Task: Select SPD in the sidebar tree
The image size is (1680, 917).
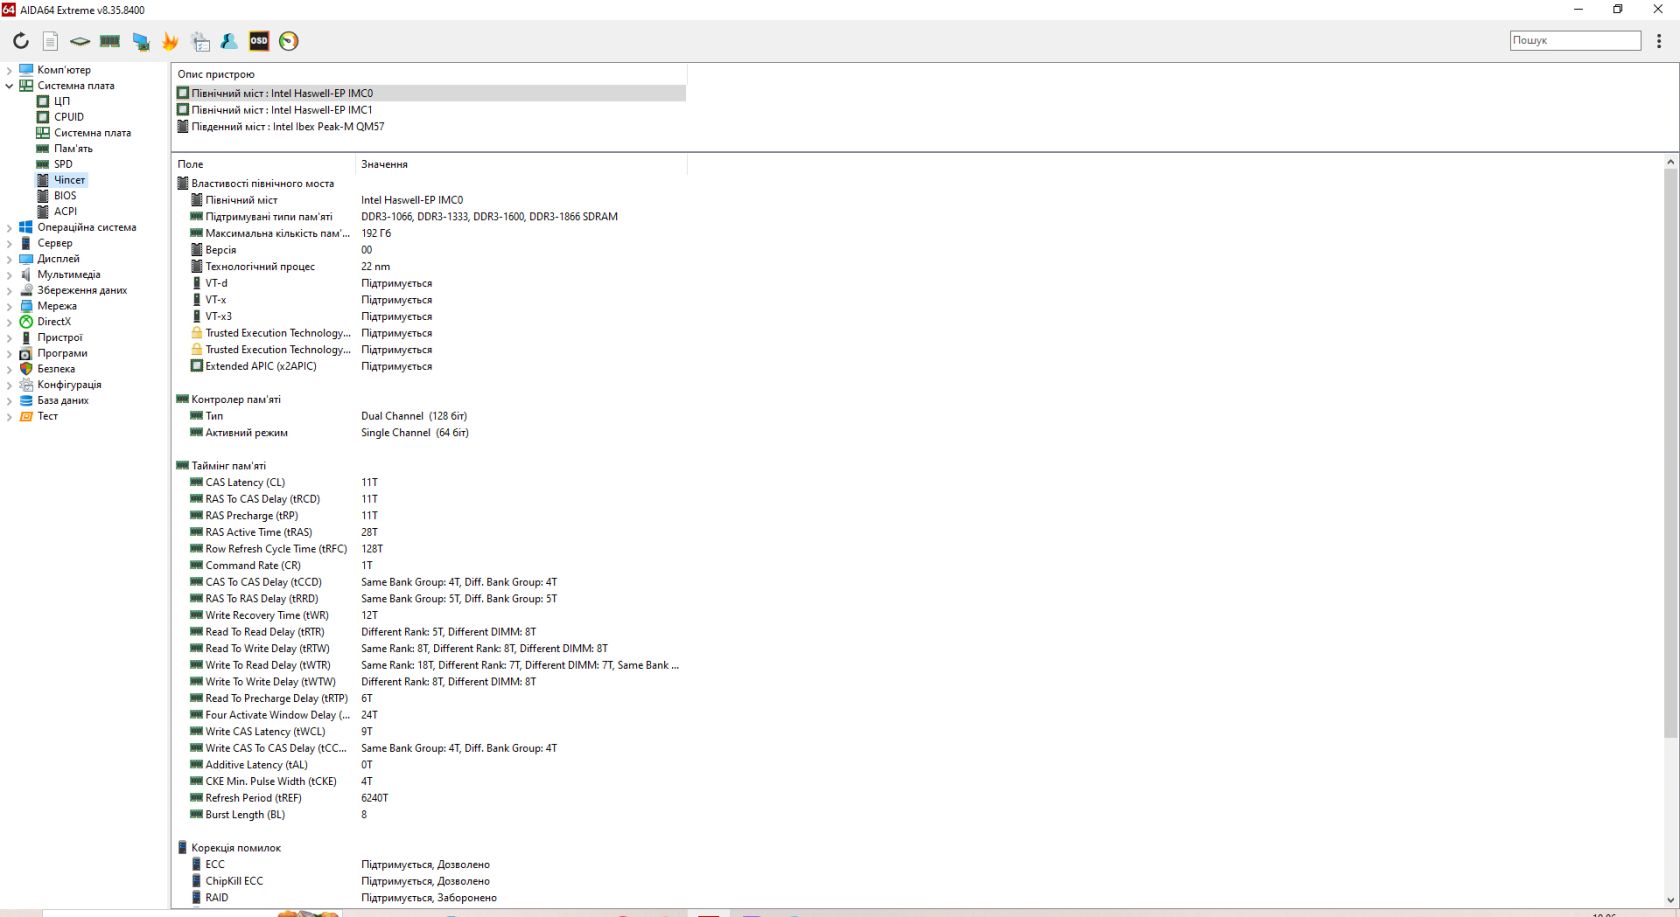Action: [x=63, y=164]
